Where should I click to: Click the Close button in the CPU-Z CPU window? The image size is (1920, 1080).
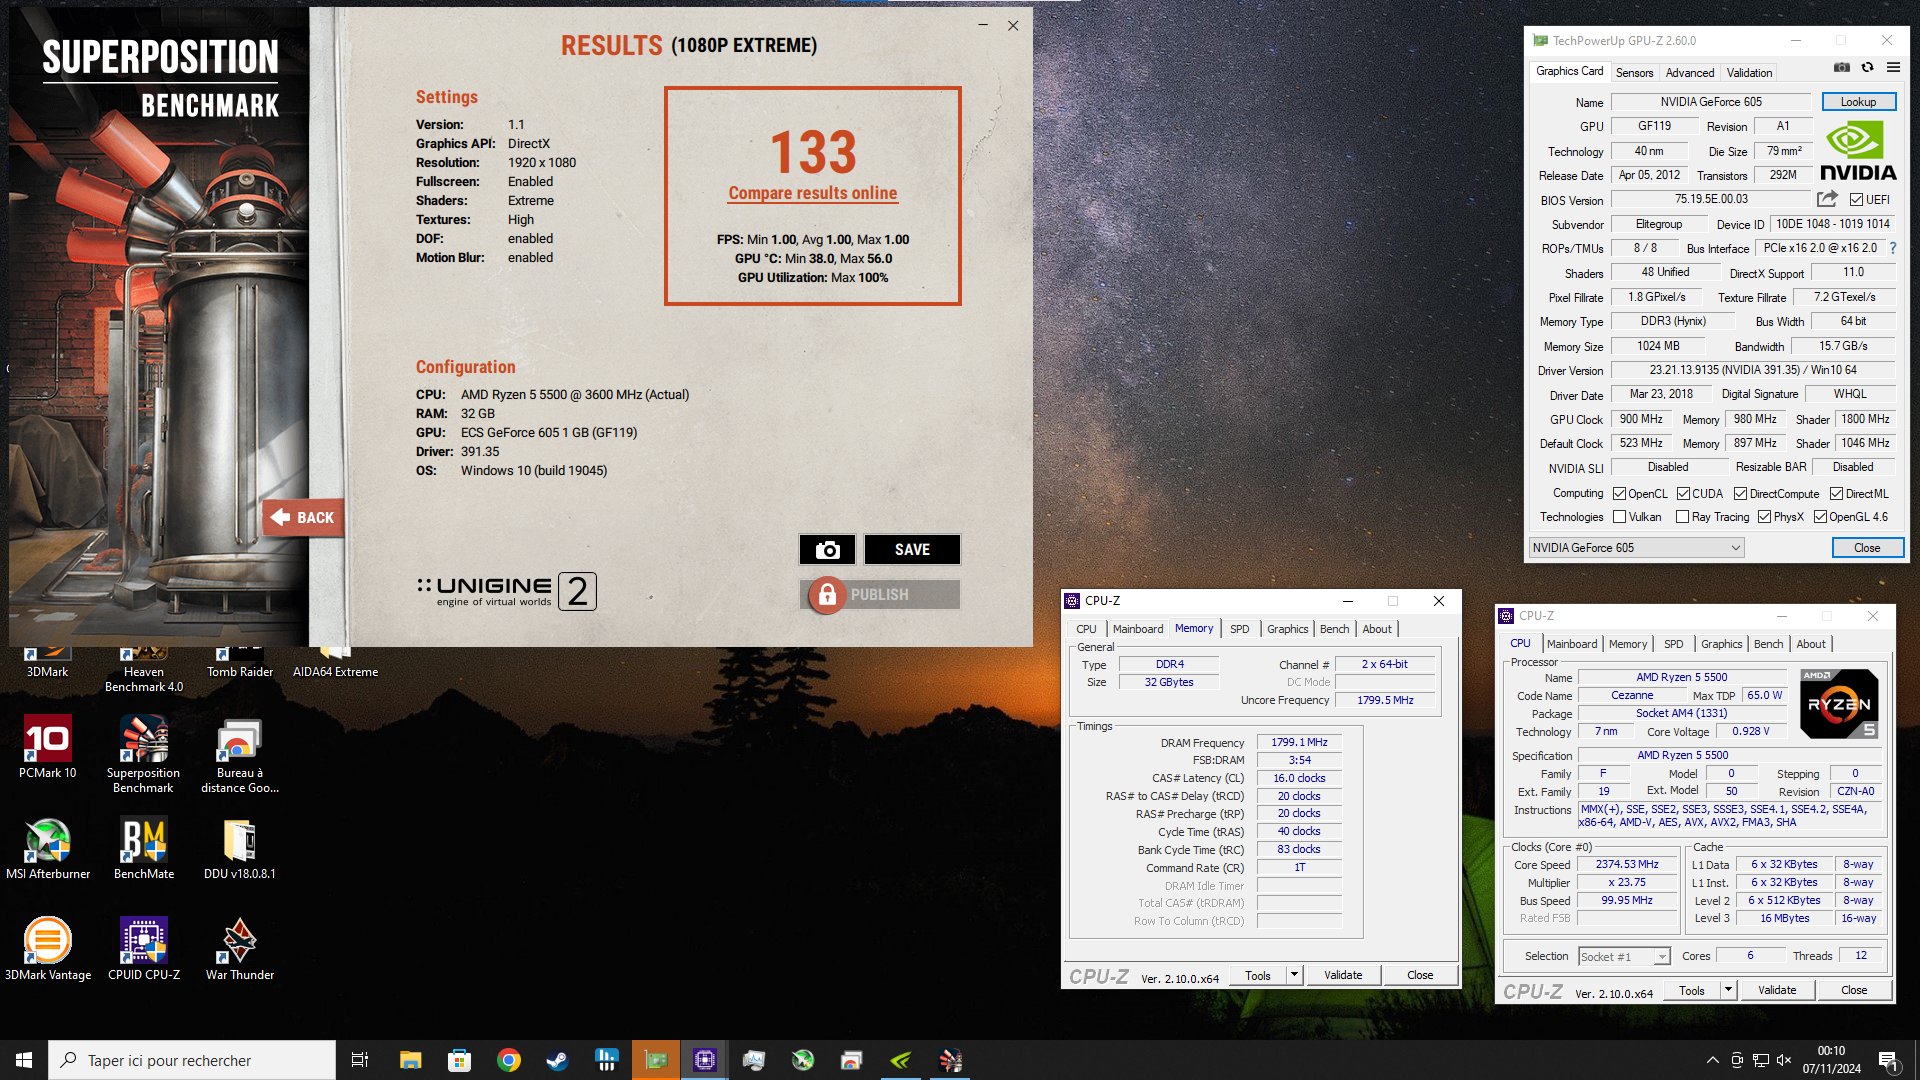[1854, 990]
